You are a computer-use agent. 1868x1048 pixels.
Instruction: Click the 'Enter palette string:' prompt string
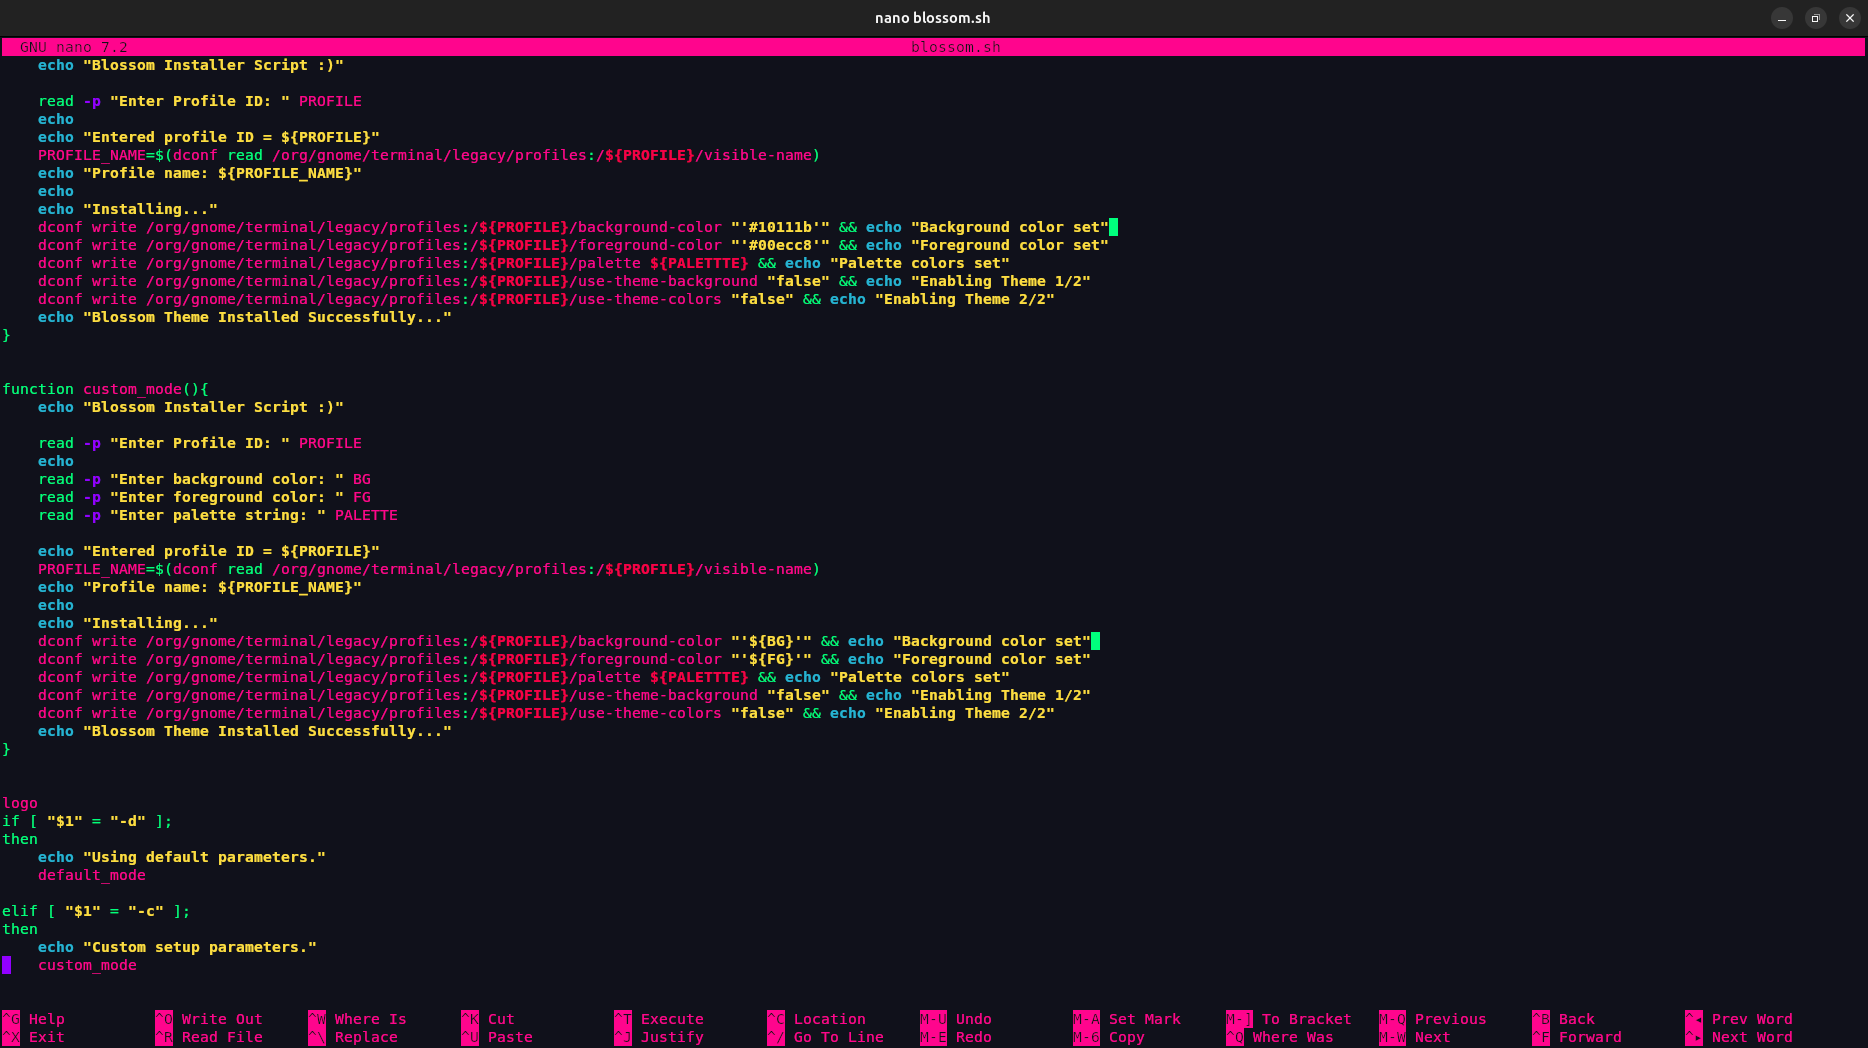tap(218, 515)
